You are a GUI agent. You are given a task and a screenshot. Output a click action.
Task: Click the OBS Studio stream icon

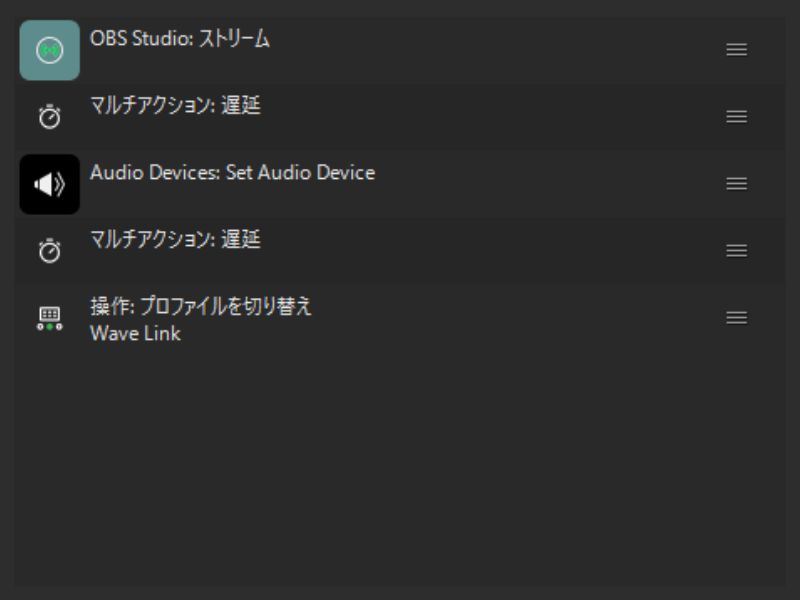coord(49,50)
